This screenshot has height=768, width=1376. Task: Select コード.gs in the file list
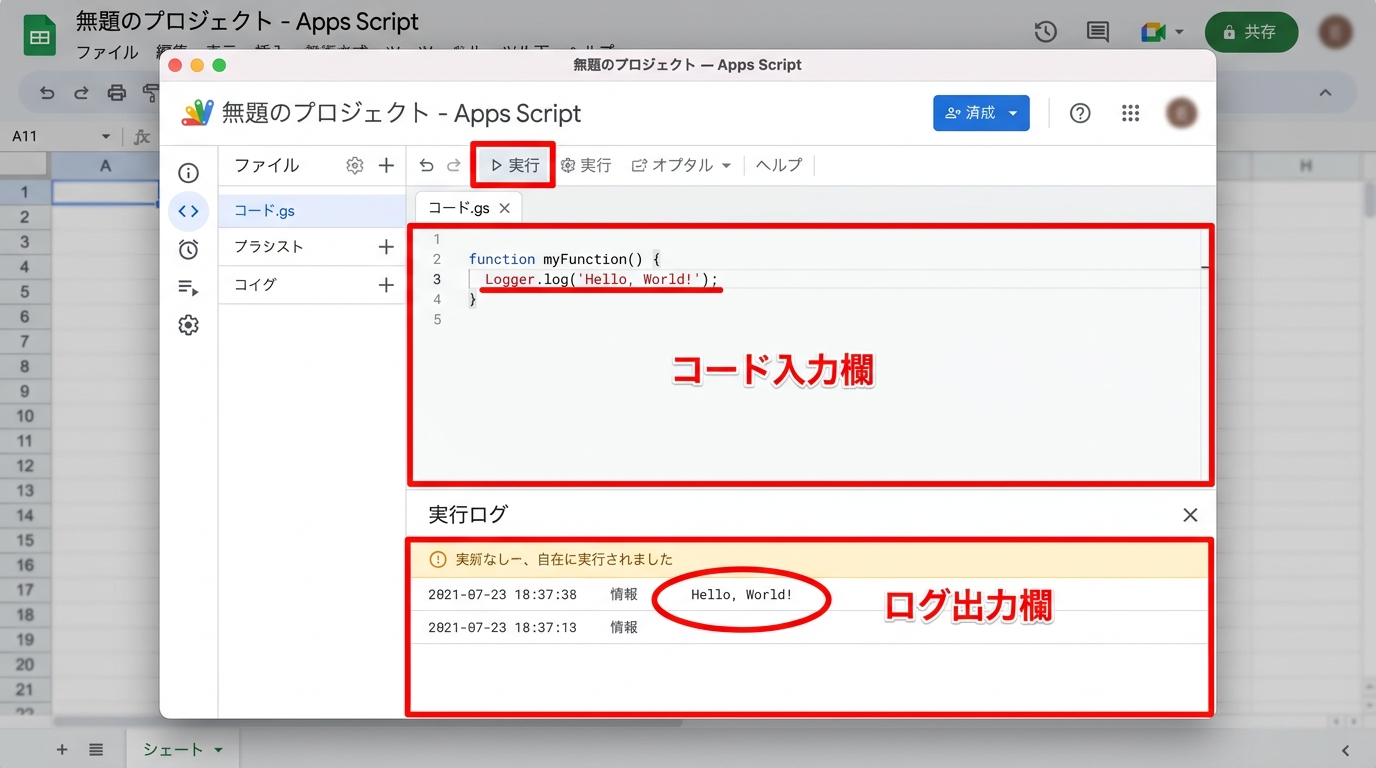(265, 211)
